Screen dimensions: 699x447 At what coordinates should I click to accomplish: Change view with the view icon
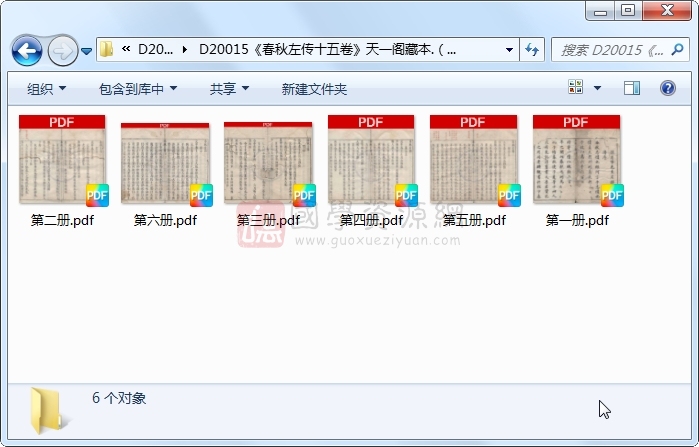click(576, 88)
